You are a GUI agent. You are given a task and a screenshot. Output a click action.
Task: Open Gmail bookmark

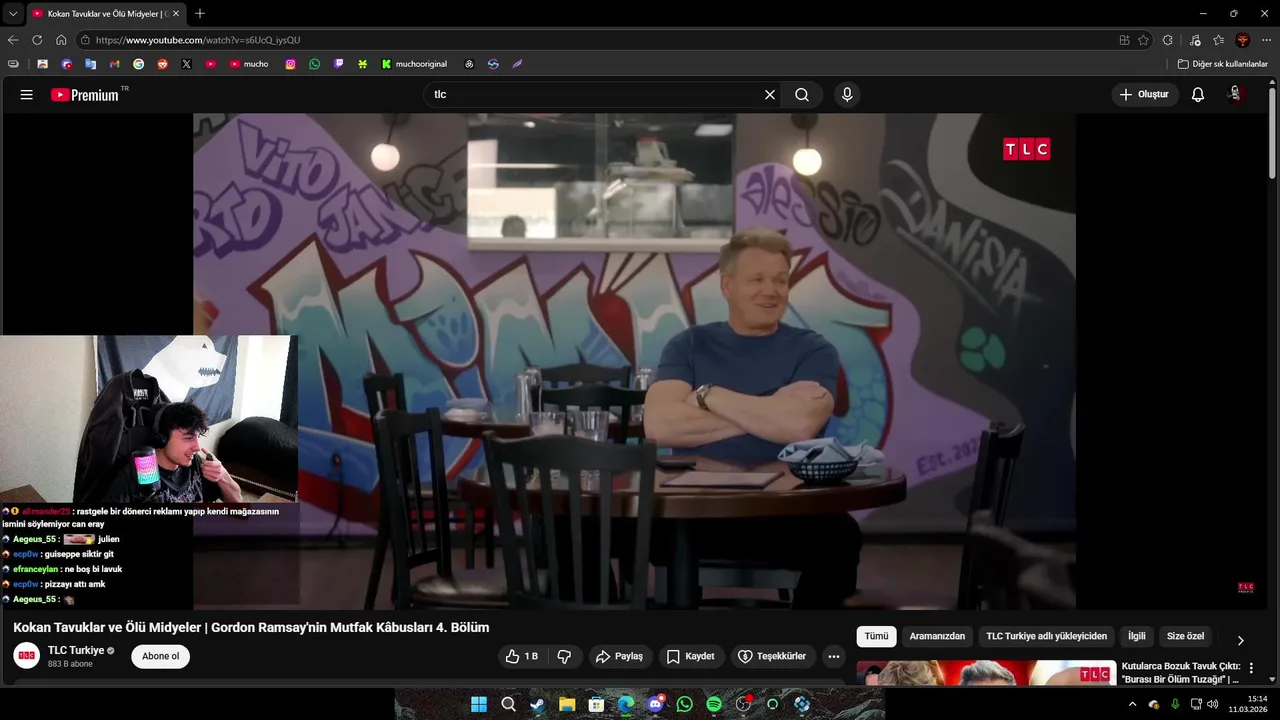pos(114,64)
